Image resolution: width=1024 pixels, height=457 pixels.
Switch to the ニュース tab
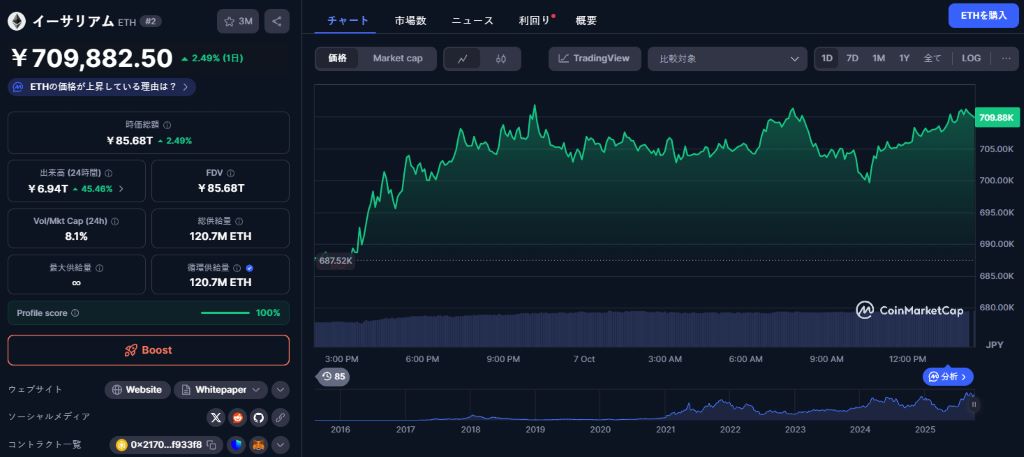(x=472, y=20)
